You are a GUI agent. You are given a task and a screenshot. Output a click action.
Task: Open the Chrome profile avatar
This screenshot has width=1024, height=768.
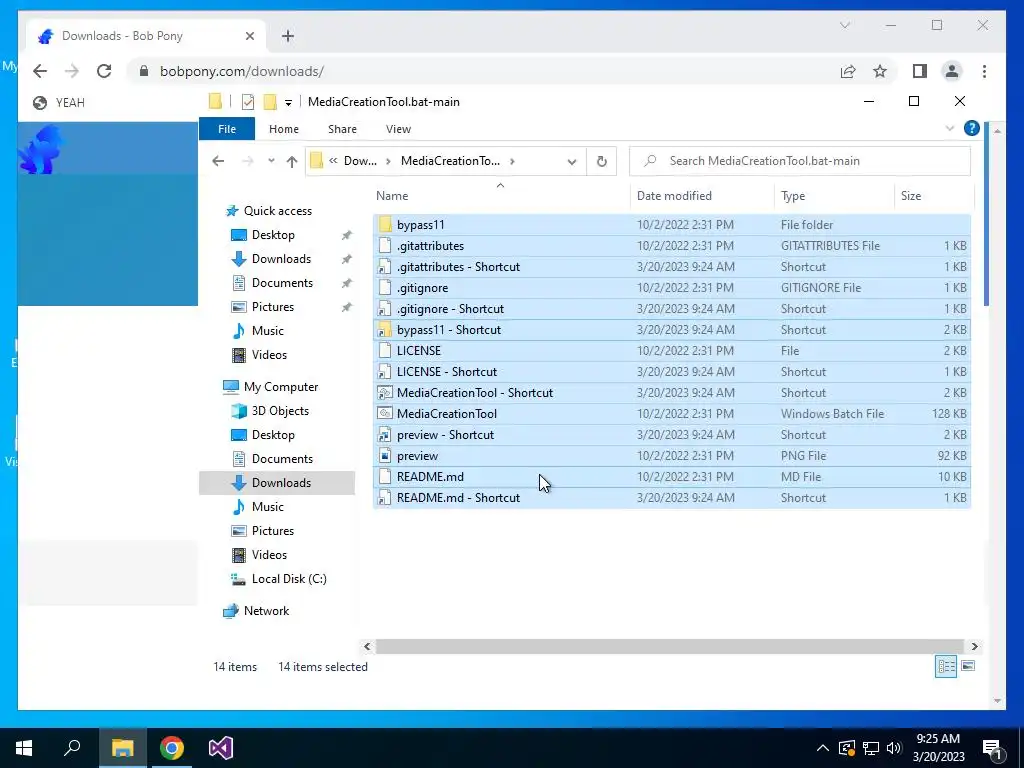(952, 71)
